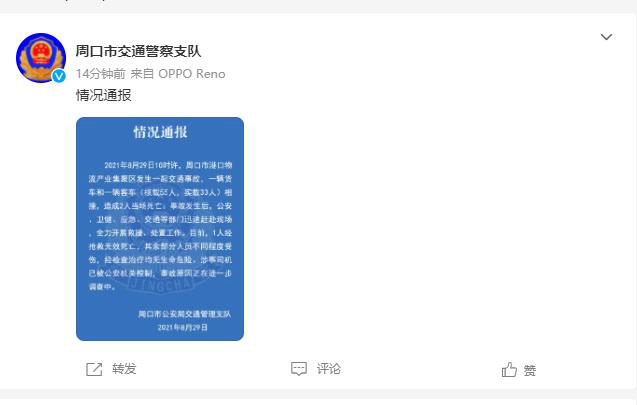Click the 14分钟前 timestamp
The image size is (637, 405).
tap(101, 74)
